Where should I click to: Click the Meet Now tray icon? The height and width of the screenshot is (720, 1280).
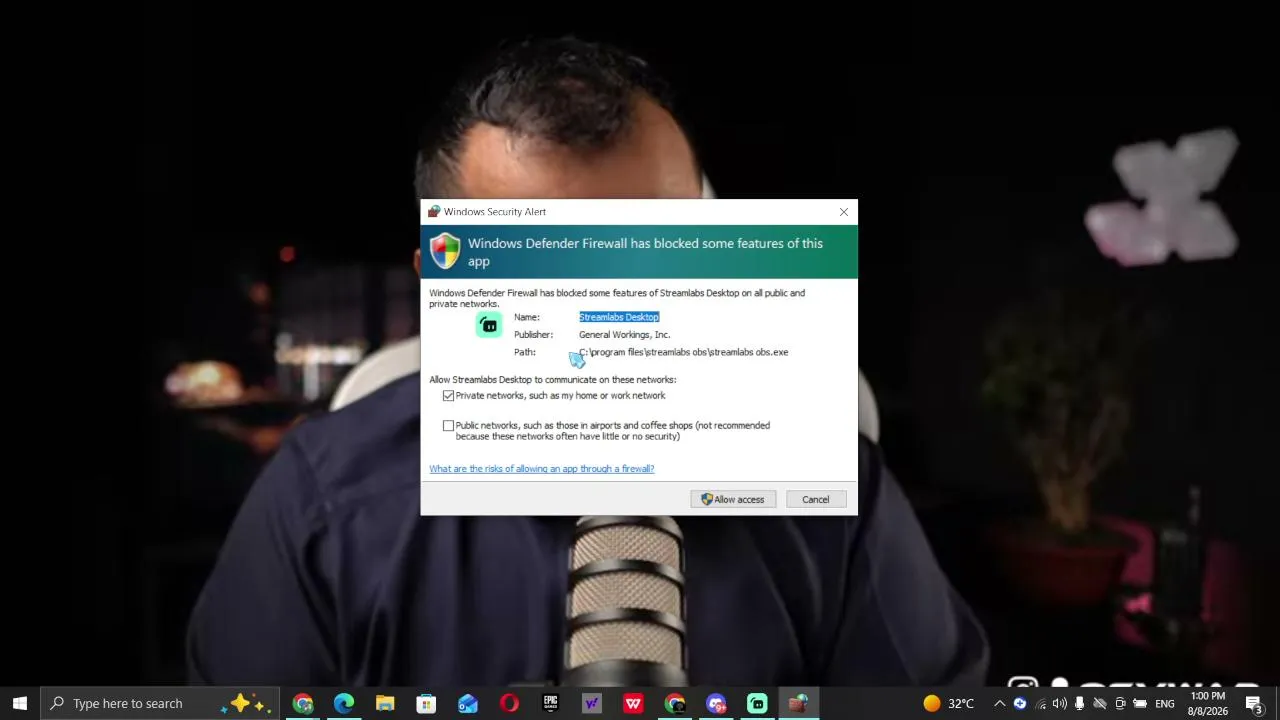[x=1120, y=703]
